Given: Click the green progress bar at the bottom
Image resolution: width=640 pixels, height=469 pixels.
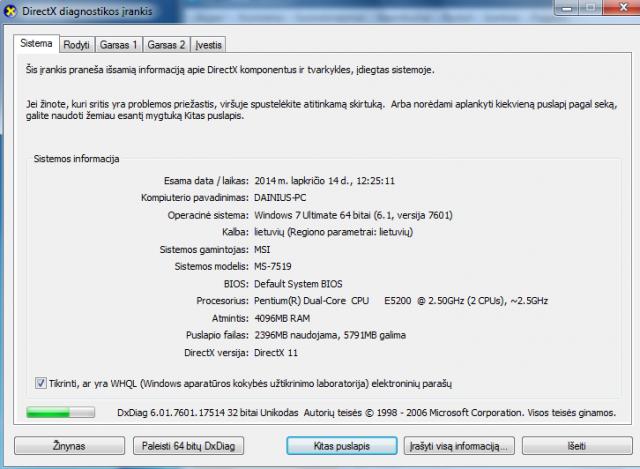Looking at the screenshot, I should pyautogui.click(x=60, y=411).
